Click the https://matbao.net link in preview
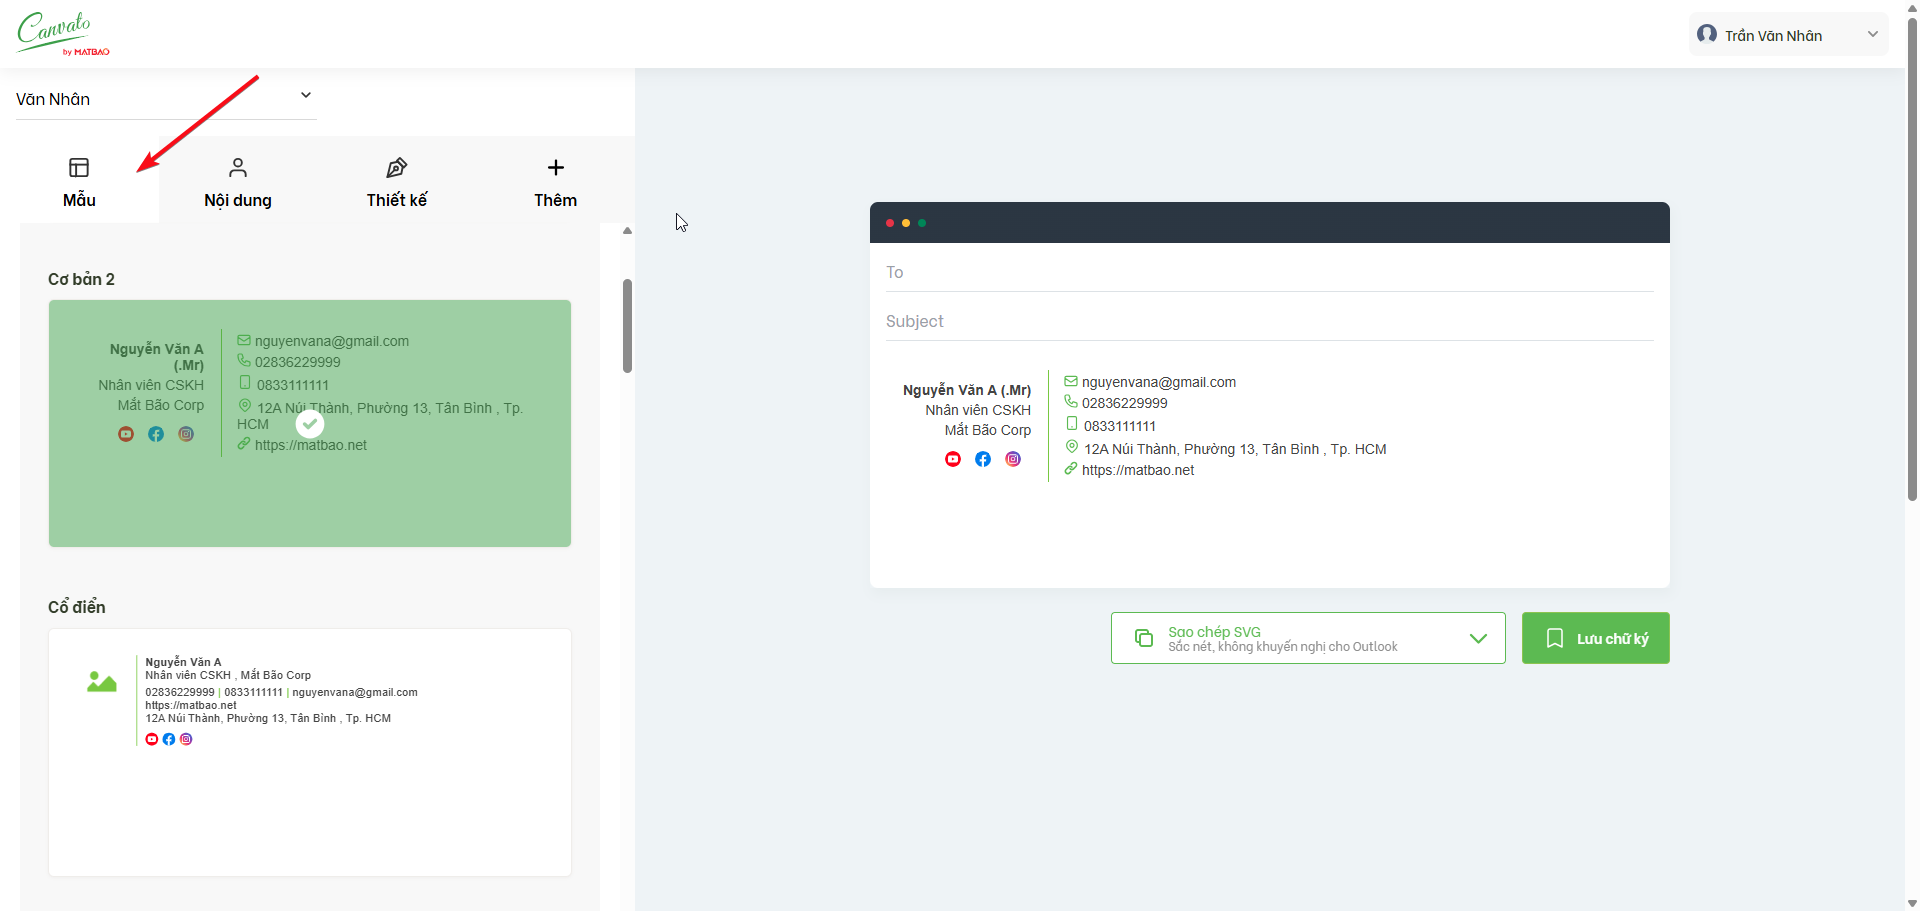The height and width of the screenshot is (911, 1920). 1137,470
